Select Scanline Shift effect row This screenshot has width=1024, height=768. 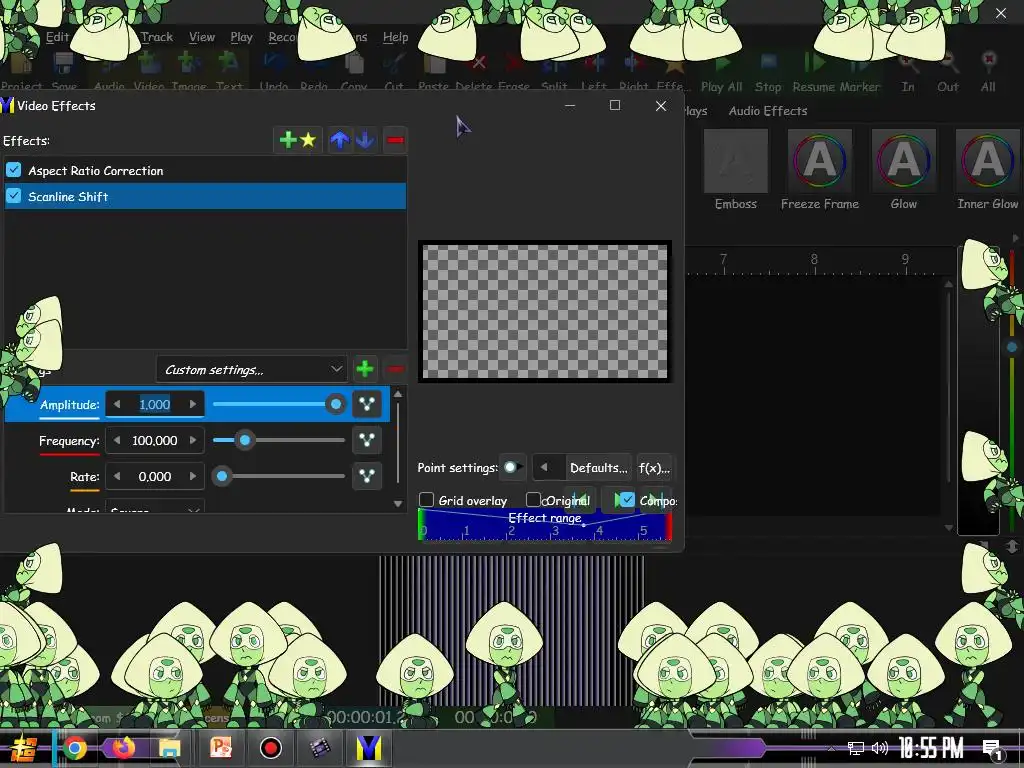click(205, 196)
